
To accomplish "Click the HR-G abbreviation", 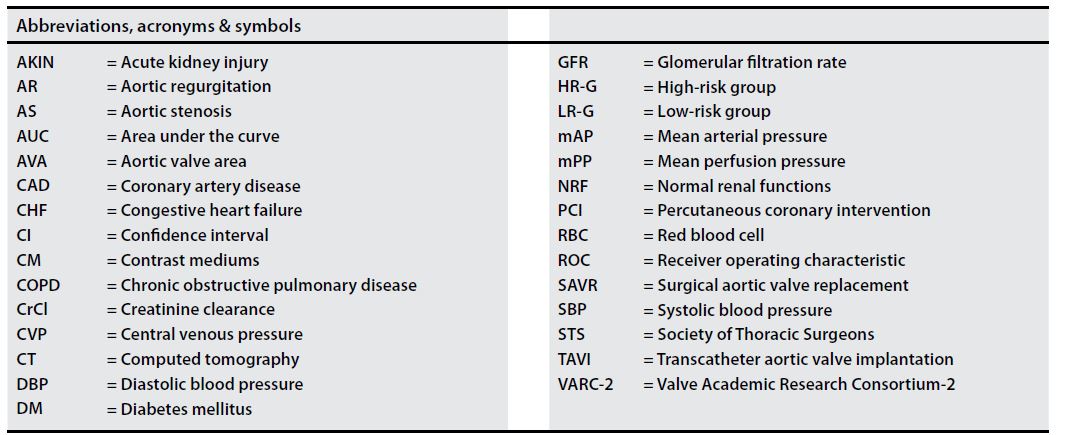I will (x=577, y=87).
